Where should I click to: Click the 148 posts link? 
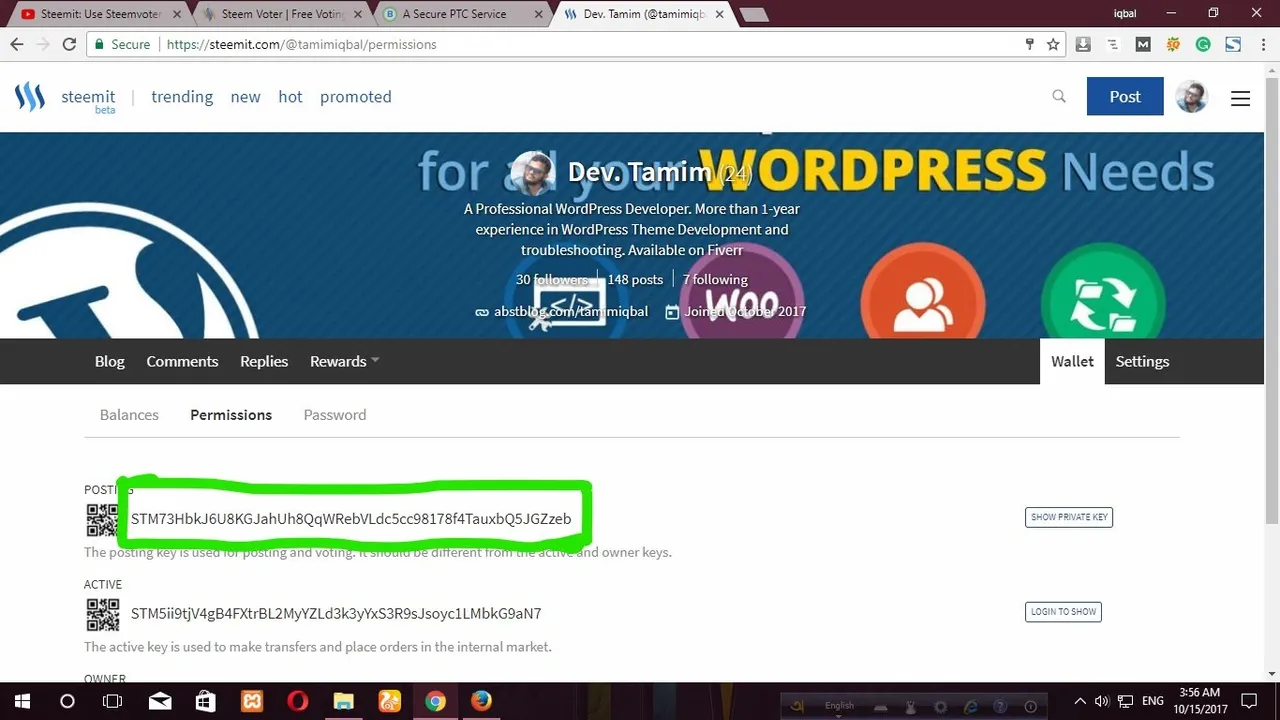pyautogui.click(x=635, y=279)
